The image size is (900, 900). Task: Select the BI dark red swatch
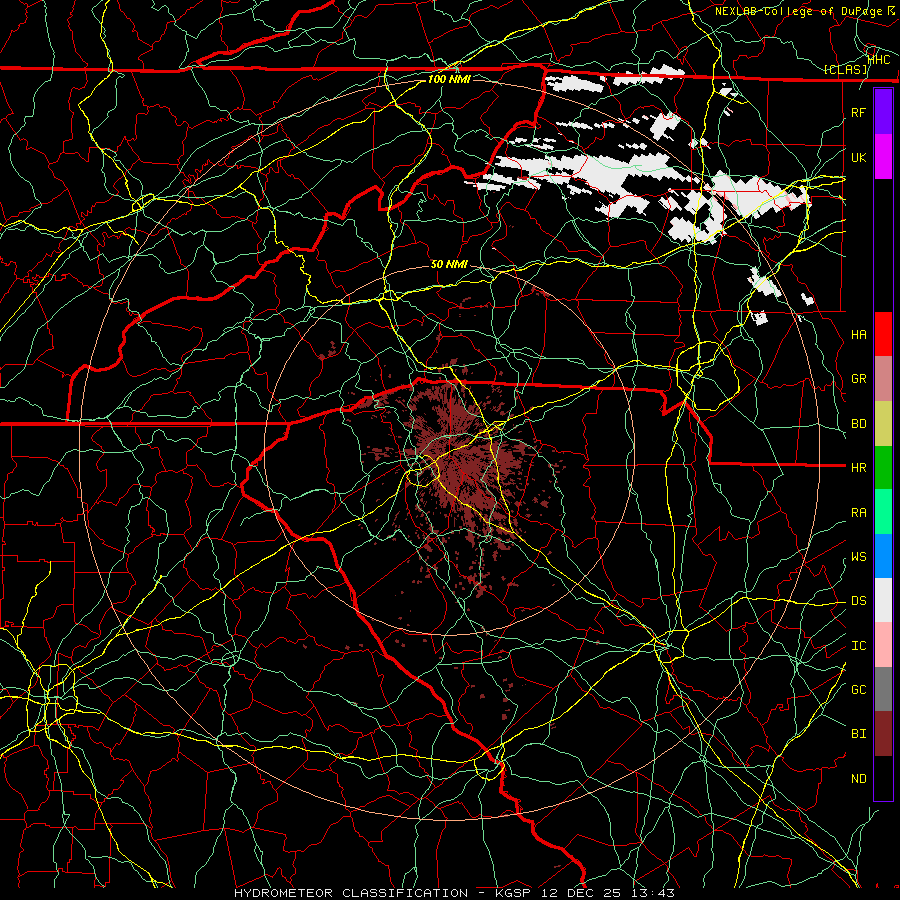(x=883, y=734)
